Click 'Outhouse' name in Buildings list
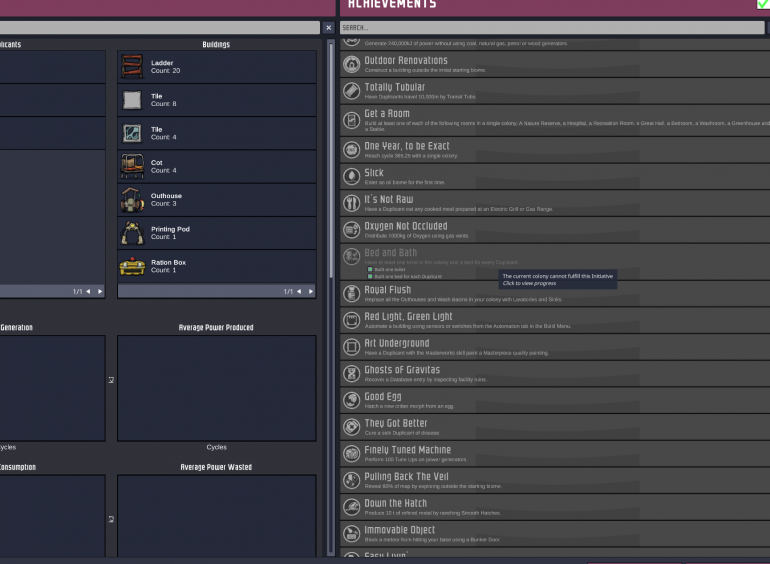The image size is (770, 564). [x=166, y=196]
